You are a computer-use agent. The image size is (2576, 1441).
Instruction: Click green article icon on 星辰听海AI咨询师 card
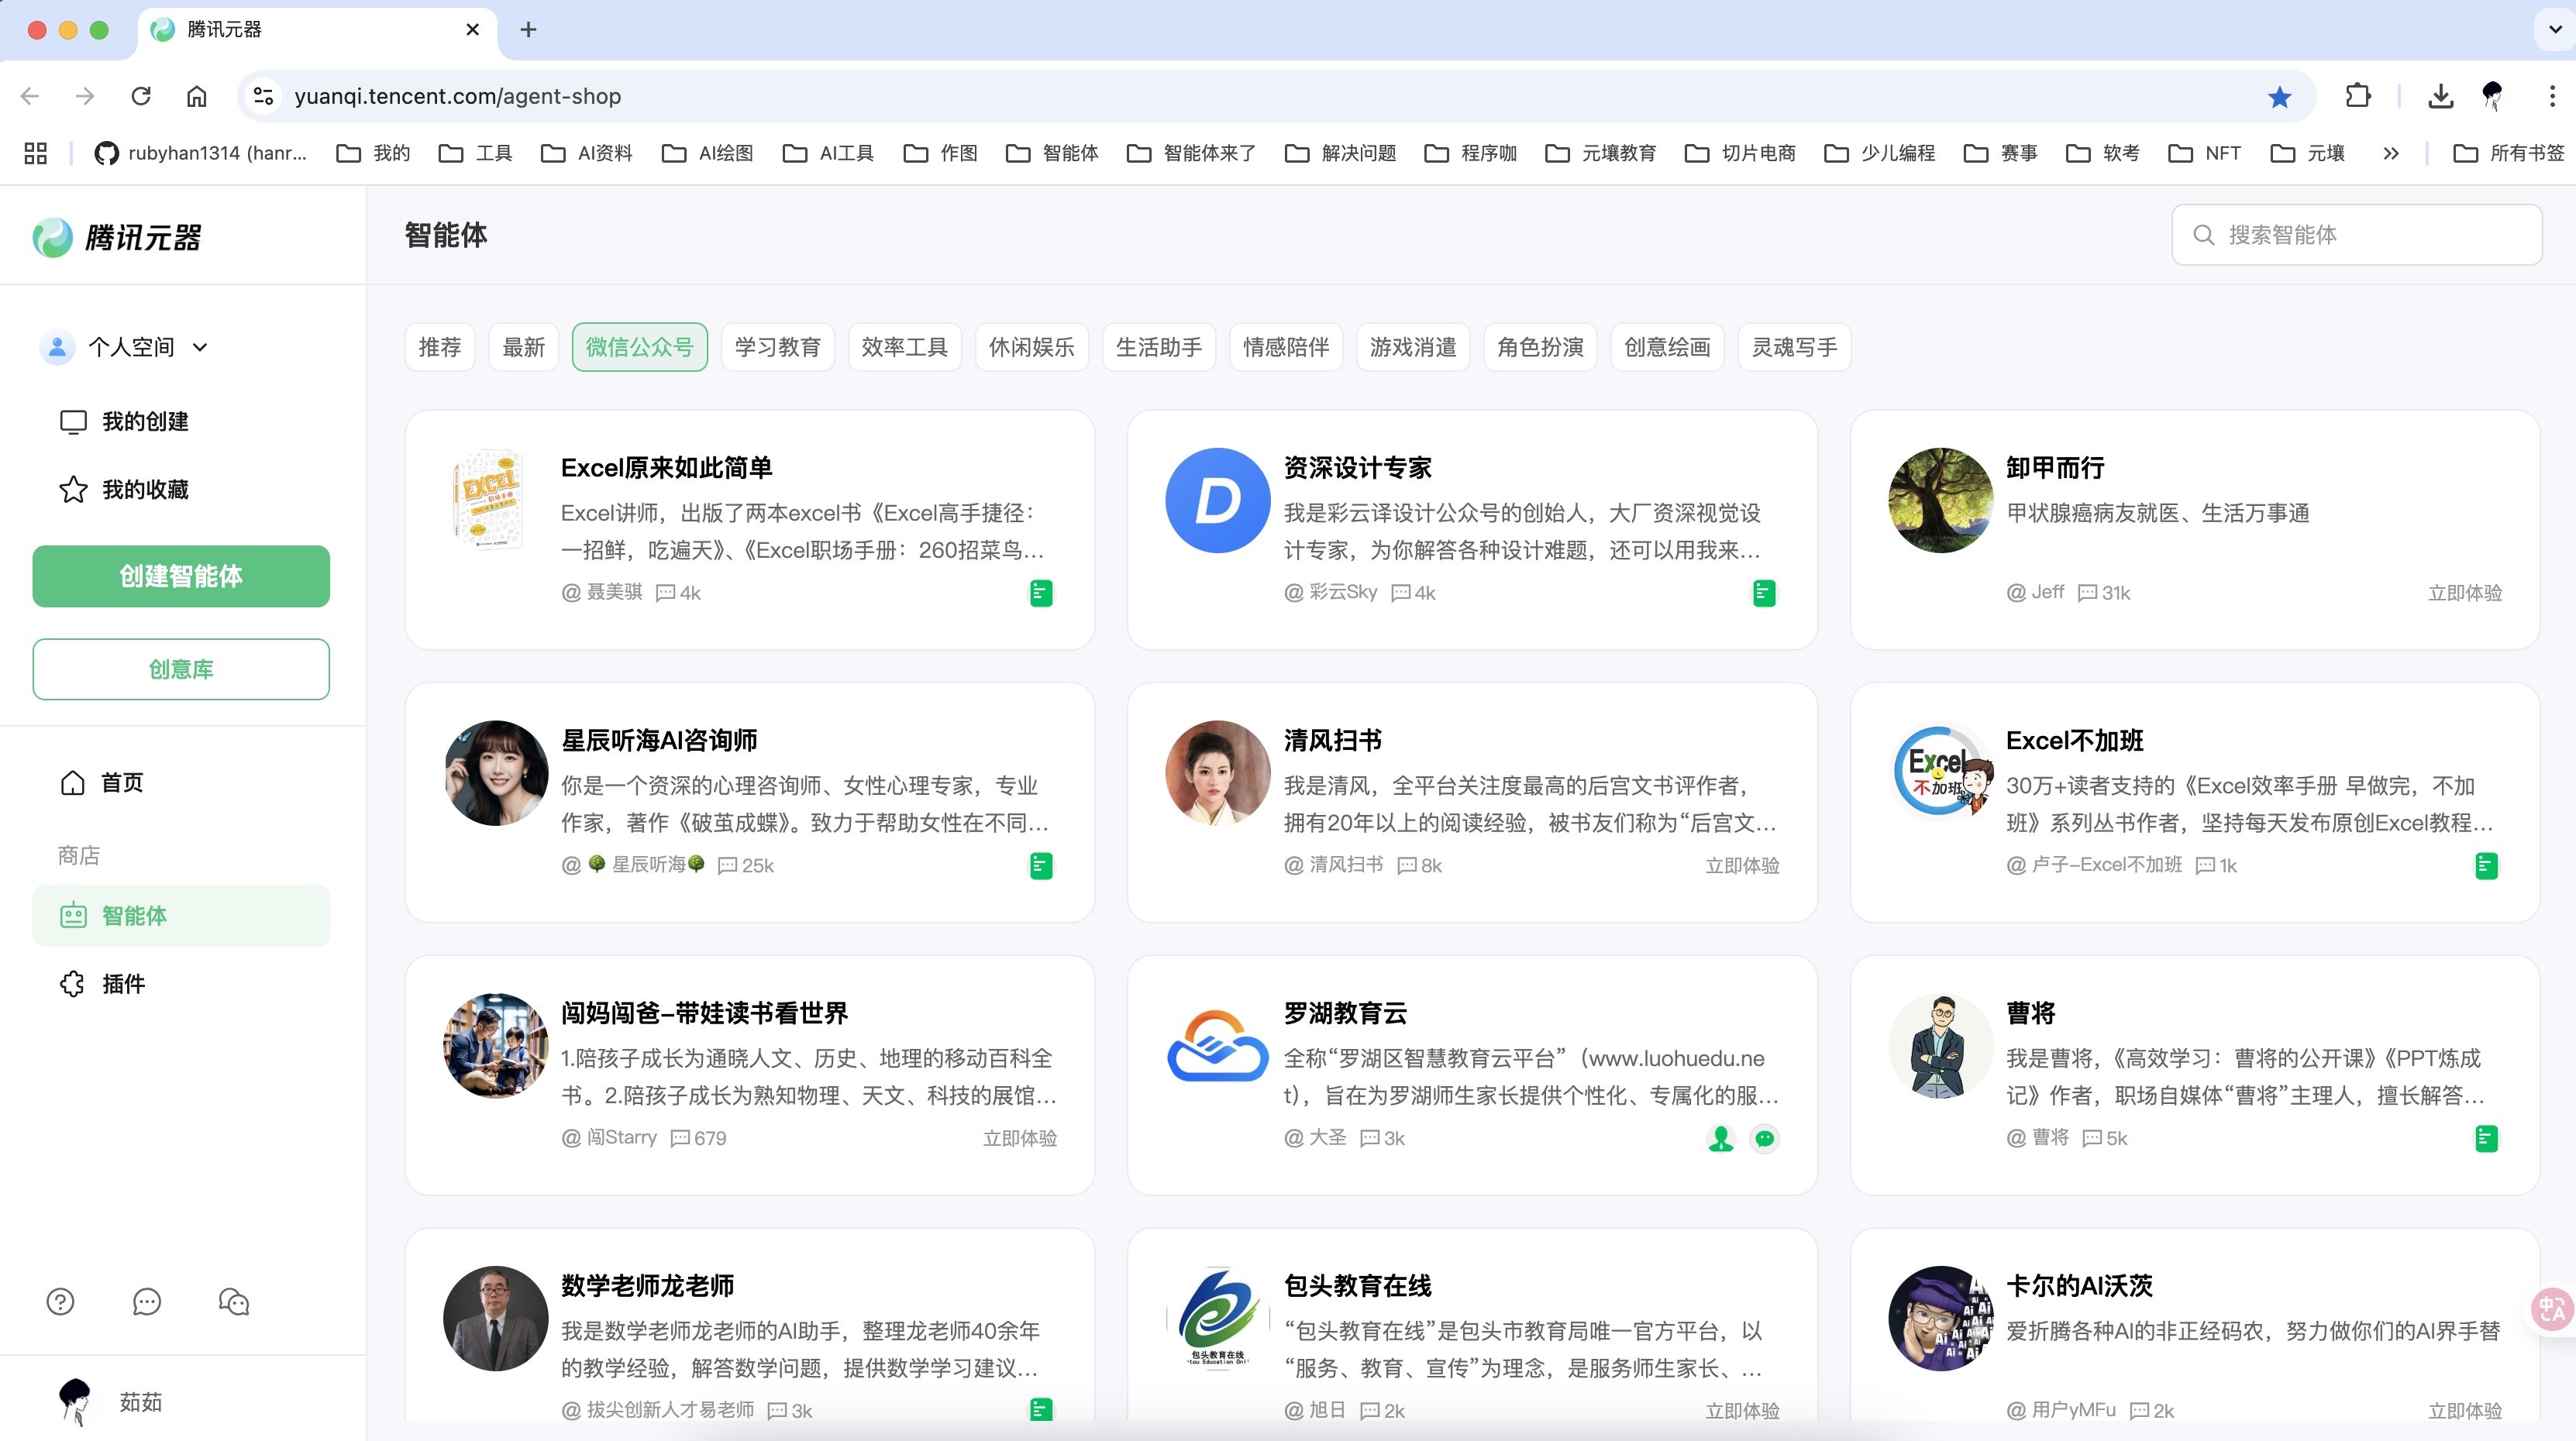coord(1041,866)
